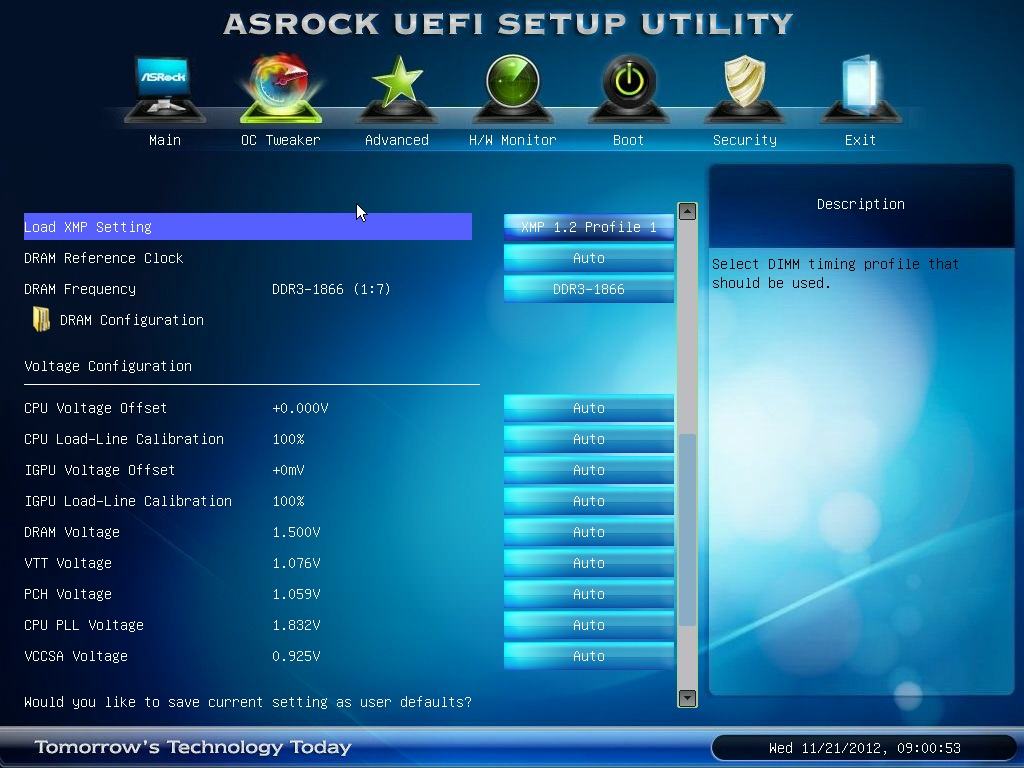This screenshot has height=768, width=1024.
Task: Open the Security shield icon
Action: pyautogui.click(x=744, y=89)
